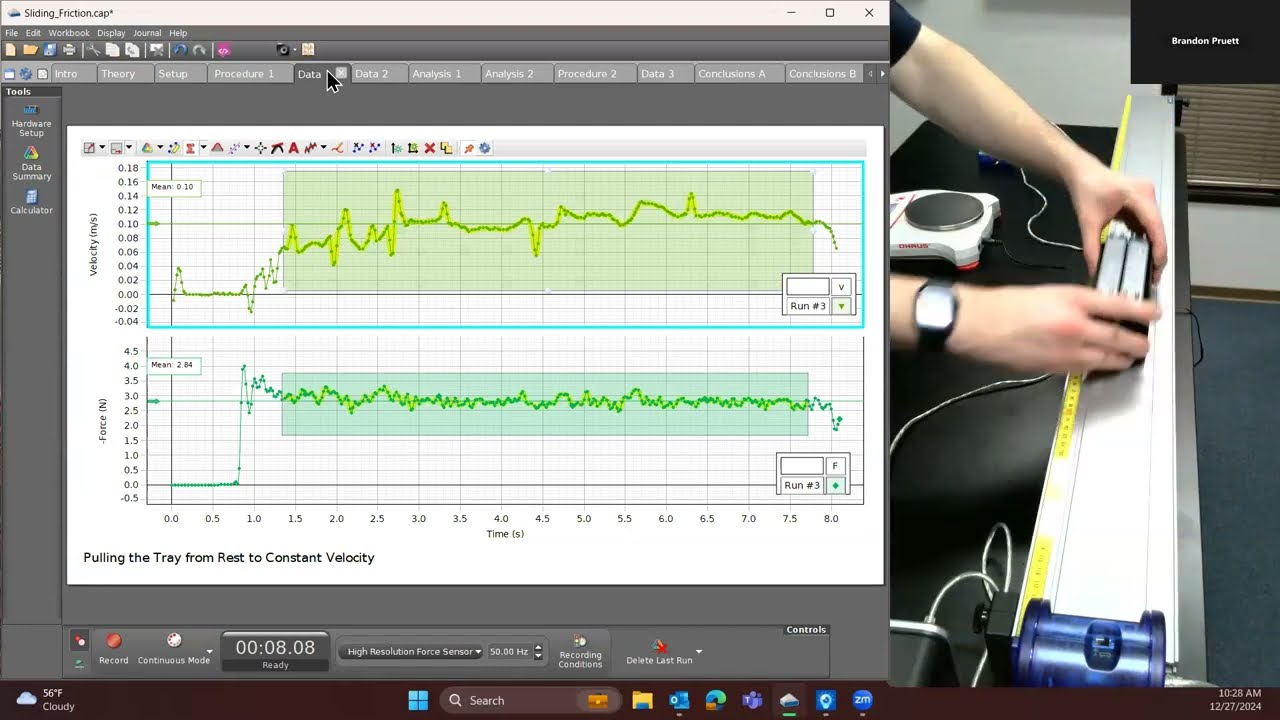The image size is (1280, 720).
Task: Open Zoom from the taskbar
Action: tap(862, 700)
